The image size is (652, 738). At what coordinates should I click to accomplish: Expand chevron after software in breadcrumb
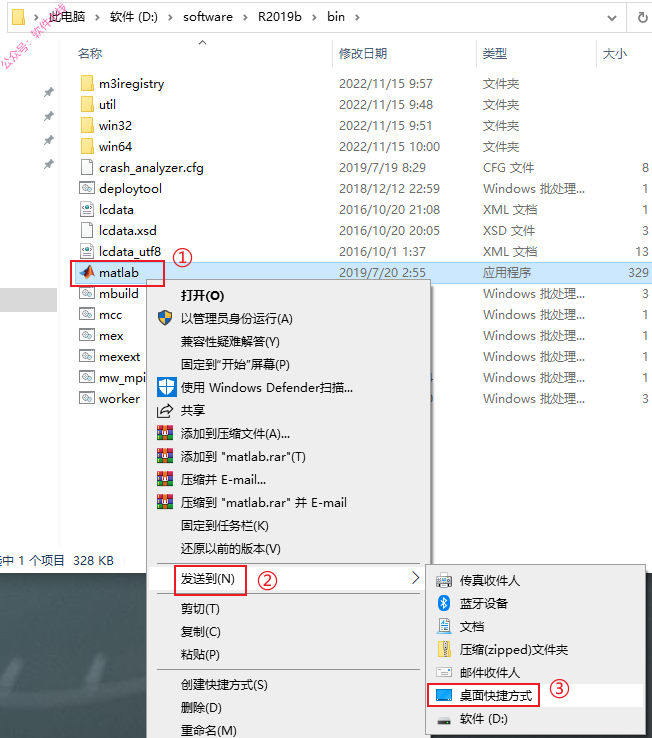[x=245, y=17]
